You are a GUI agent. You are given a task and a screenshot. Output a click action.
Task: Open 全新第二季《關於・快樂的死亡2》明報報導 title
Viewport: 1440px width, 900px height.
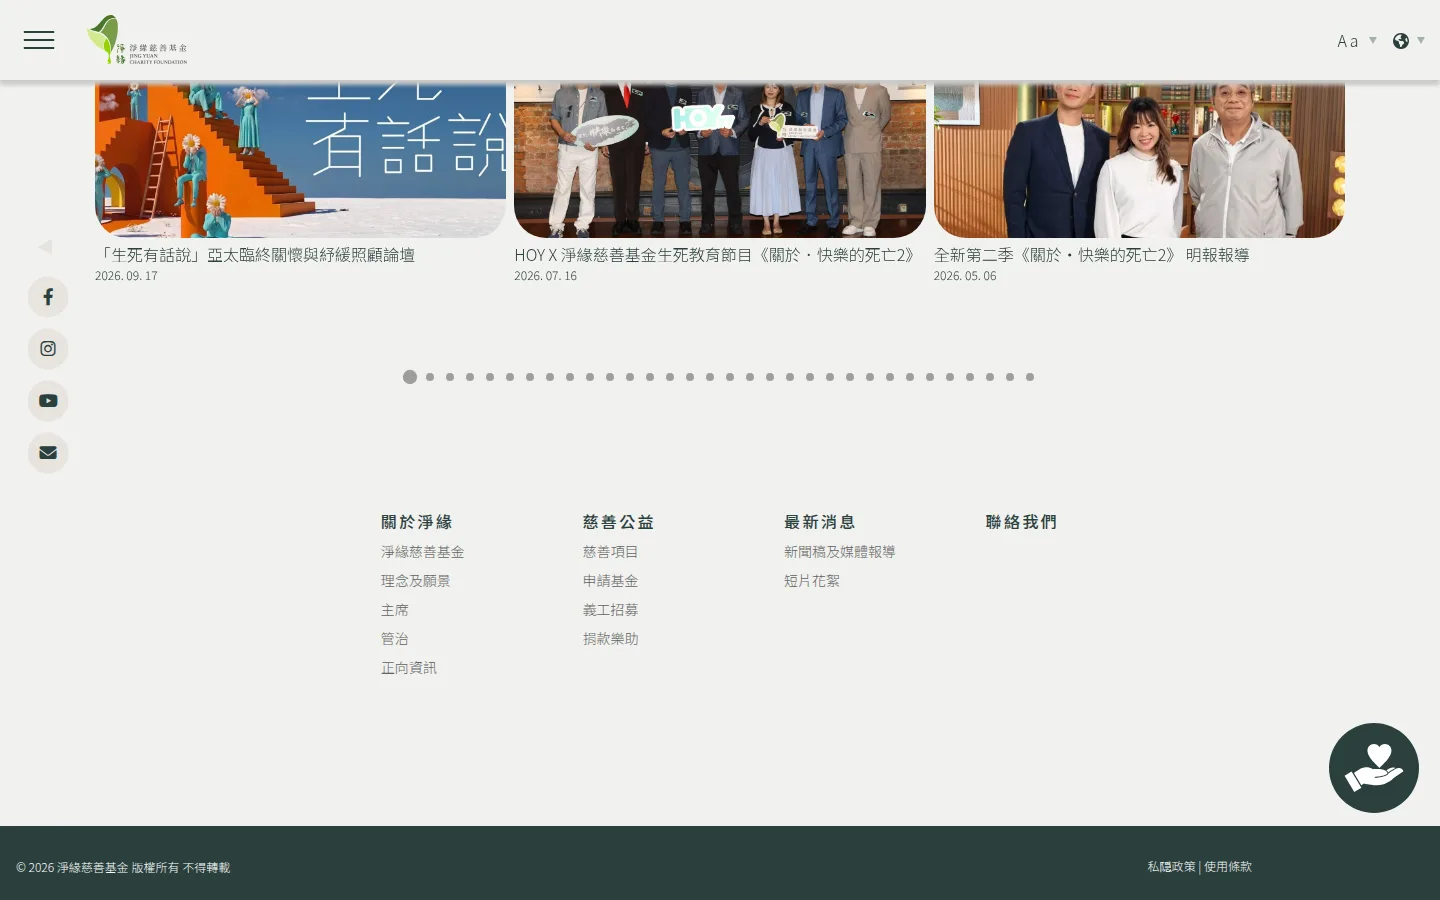coord(1091,255)
